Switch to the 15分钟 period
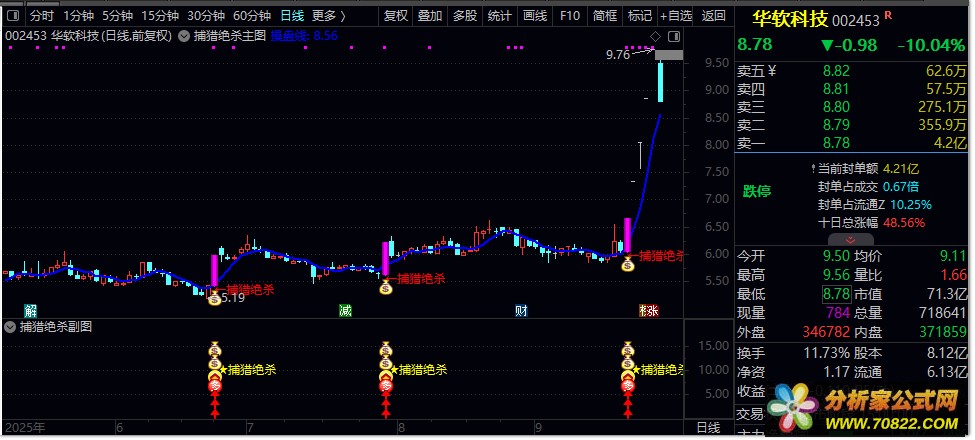Image resolution: width=975 pixels, height=440 pixels. click(x=160, y=16)
